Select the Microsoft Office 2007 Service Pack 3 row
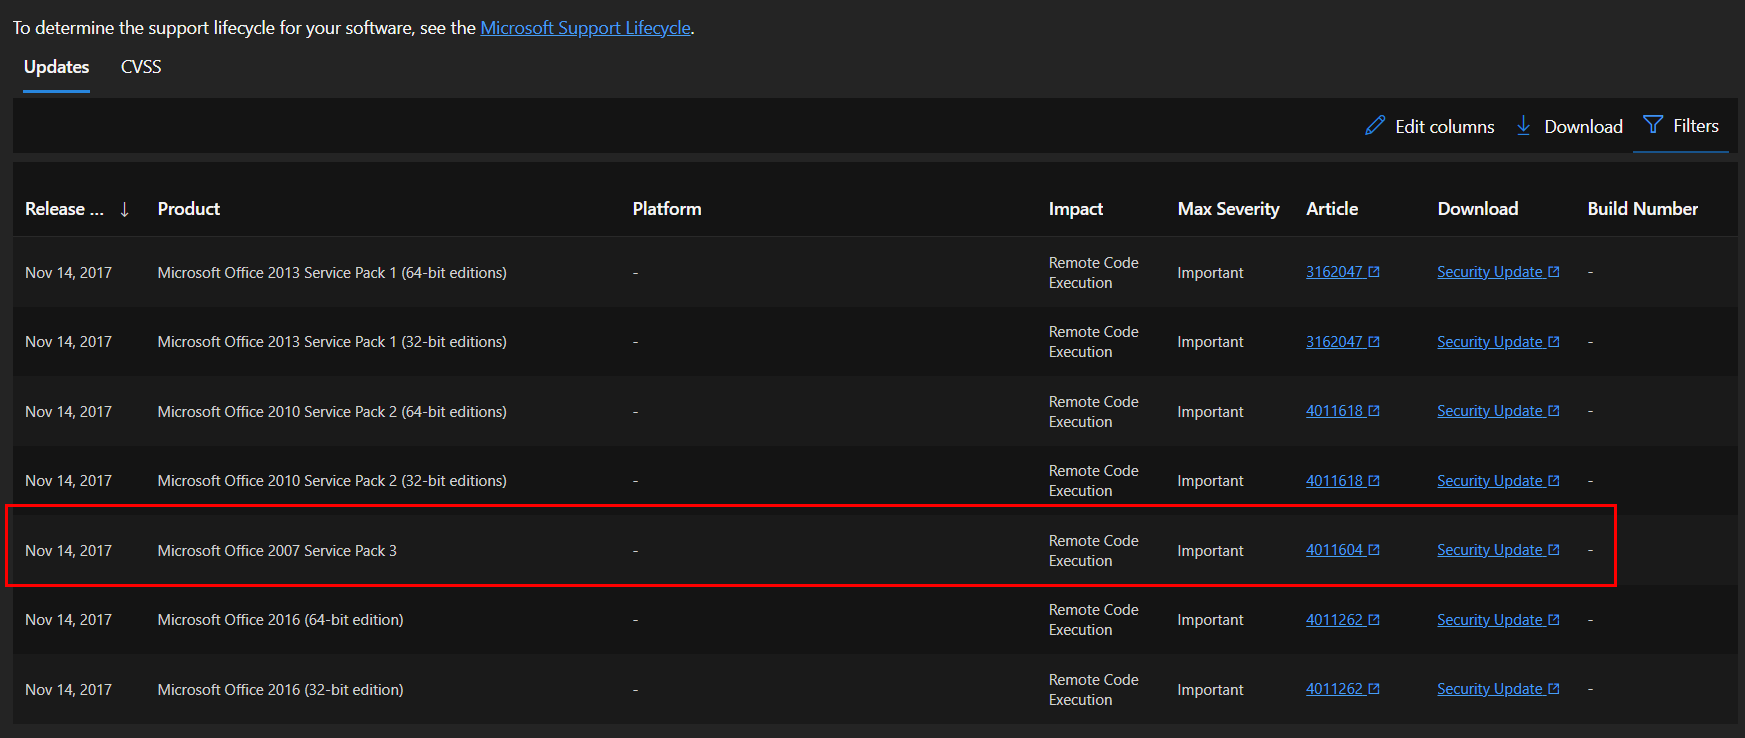The height and width of the screenshot is (738, 1745). tap(277, 551)
